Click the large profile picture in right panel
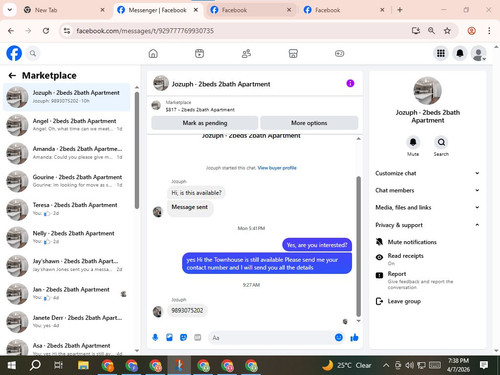 tap(427, 91)
